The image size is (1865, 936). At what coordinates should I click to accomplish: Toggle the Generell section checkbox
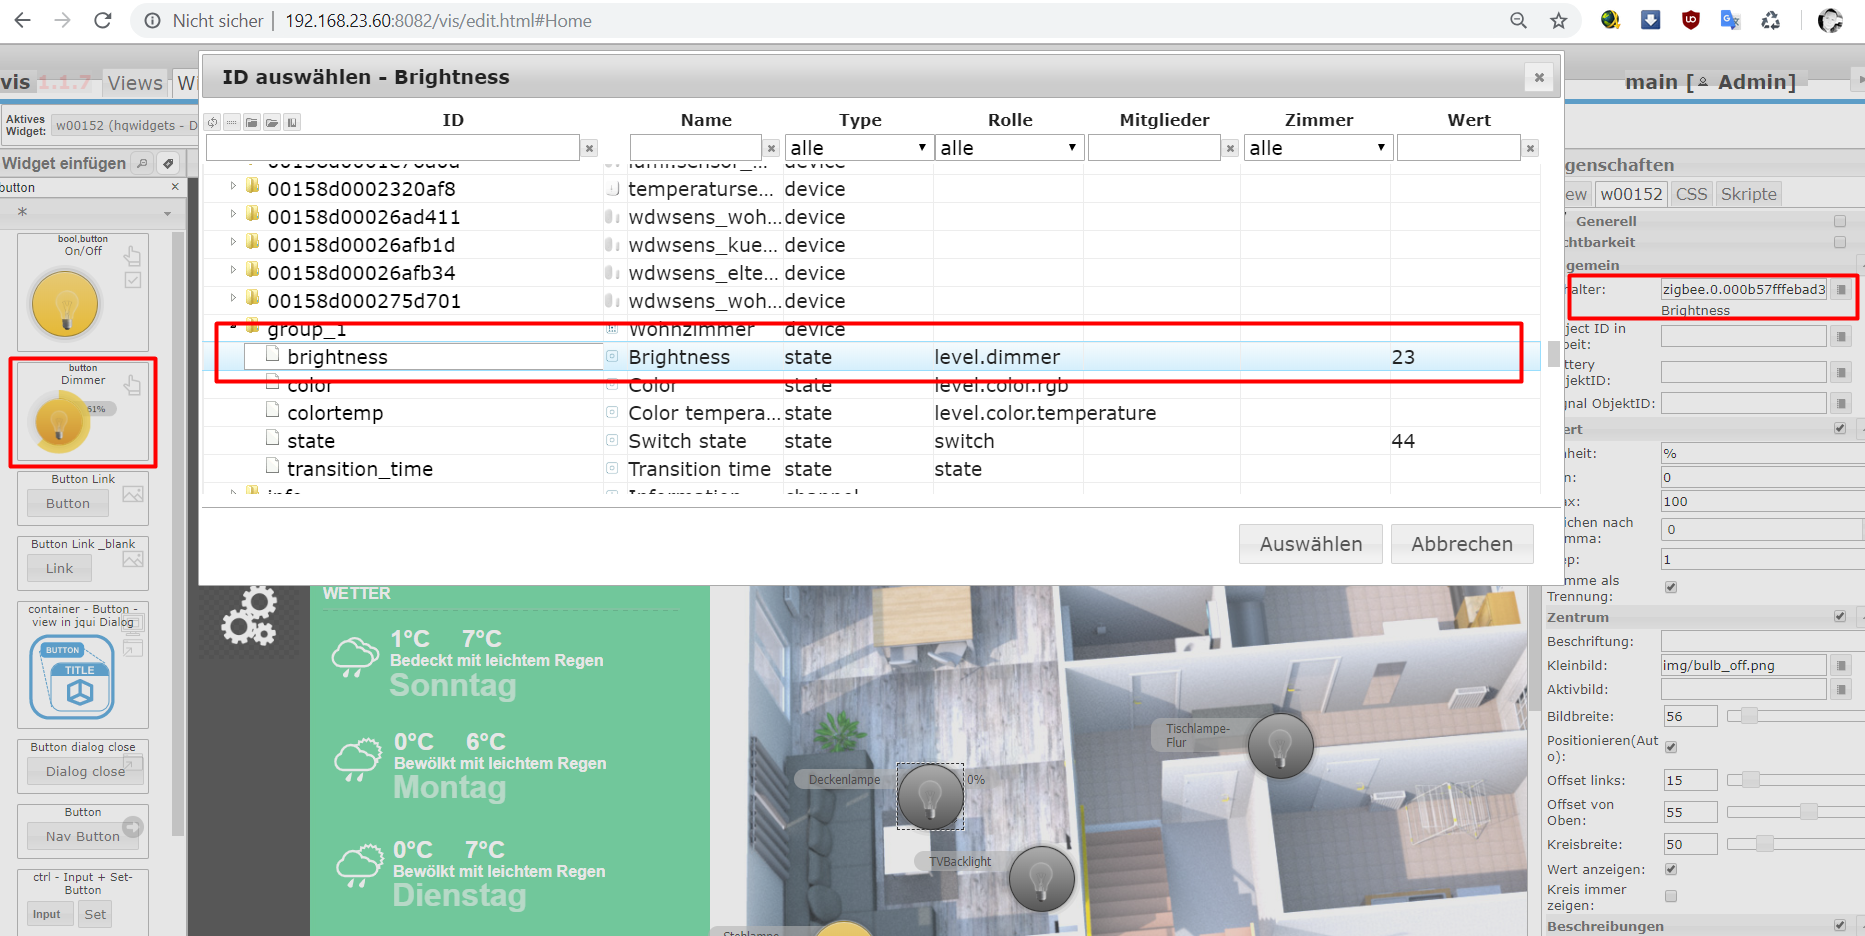pos(1840,221)
